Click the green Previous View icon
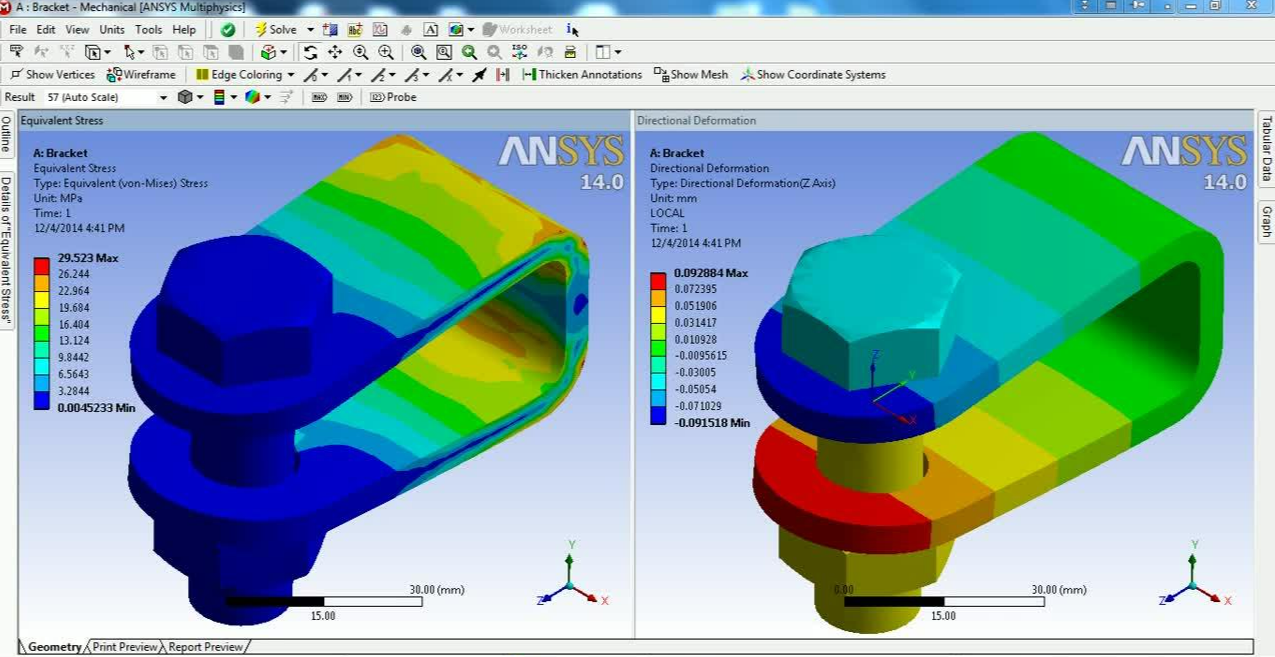The image size is (1275, 657). click(469, 52)
